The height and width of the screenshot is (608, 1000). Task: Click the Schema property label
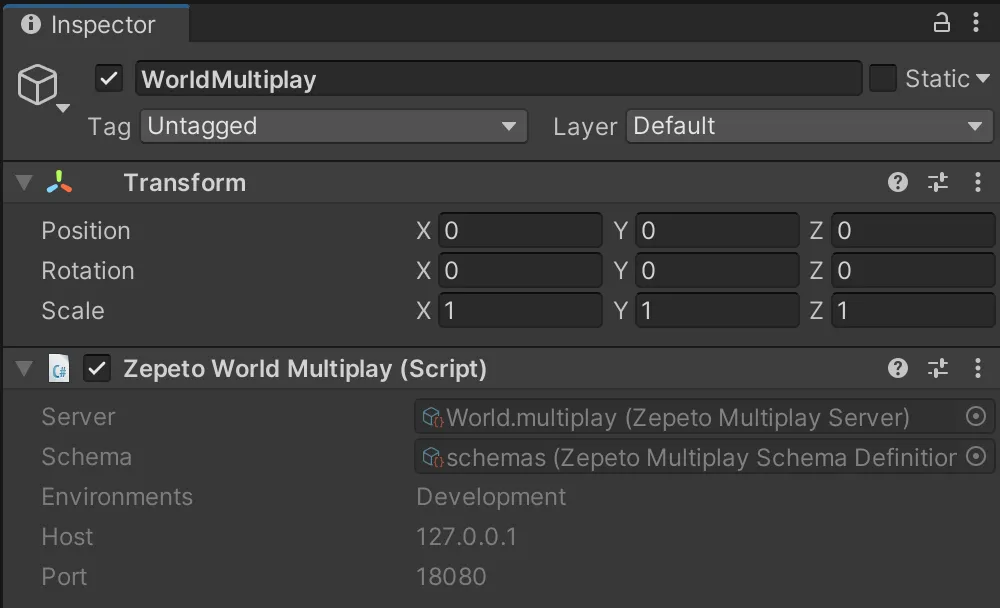tap(86, 456)
